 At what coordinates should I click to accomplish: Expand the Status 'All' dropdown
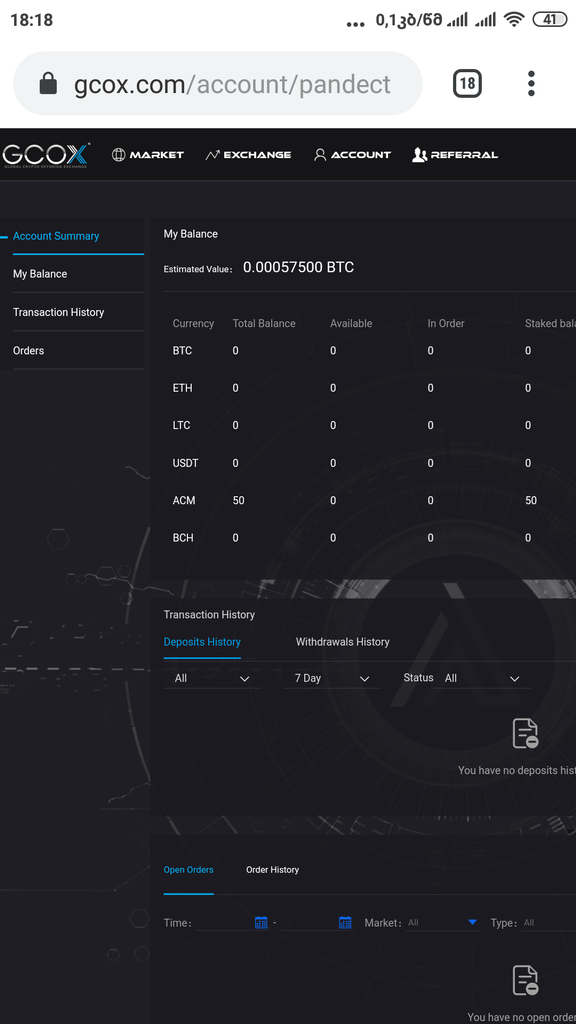click(x=482, y=679)
